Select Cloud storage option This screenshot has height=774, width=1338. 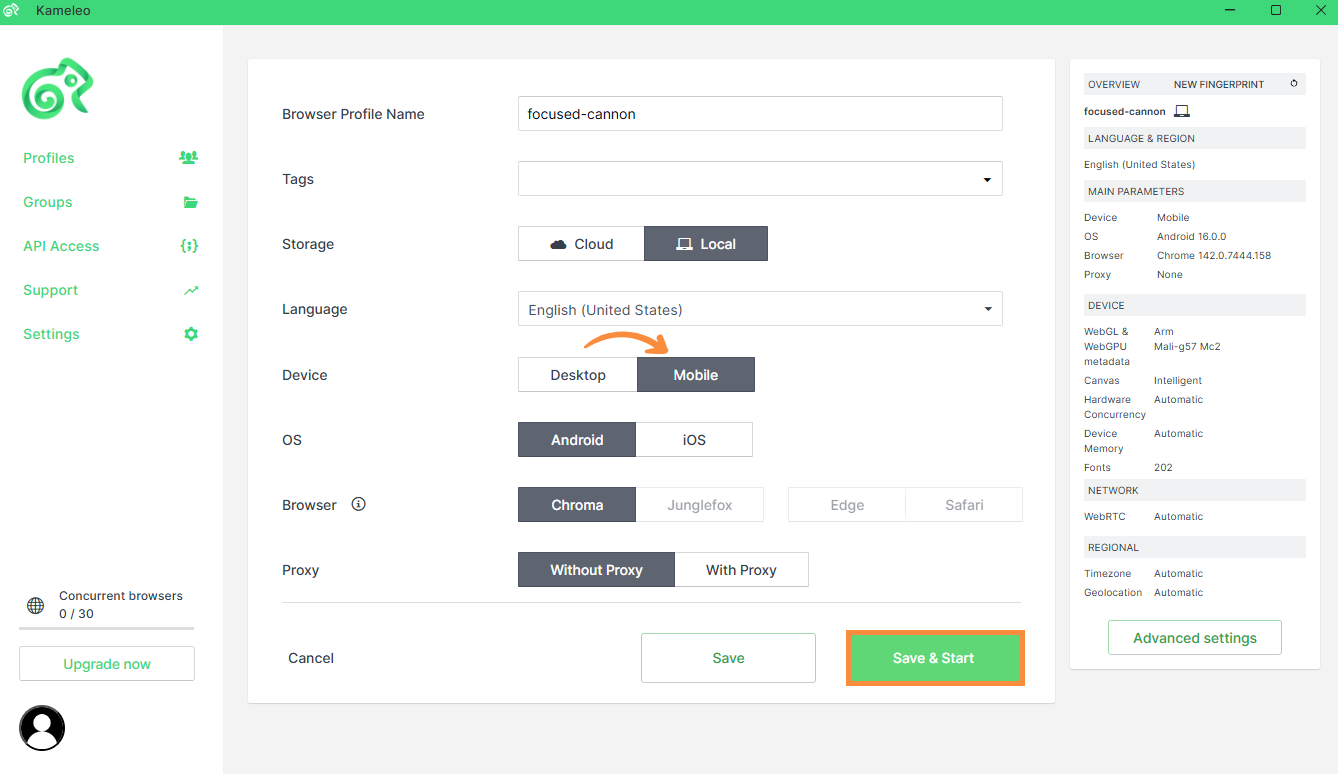[x=581, y=244]
